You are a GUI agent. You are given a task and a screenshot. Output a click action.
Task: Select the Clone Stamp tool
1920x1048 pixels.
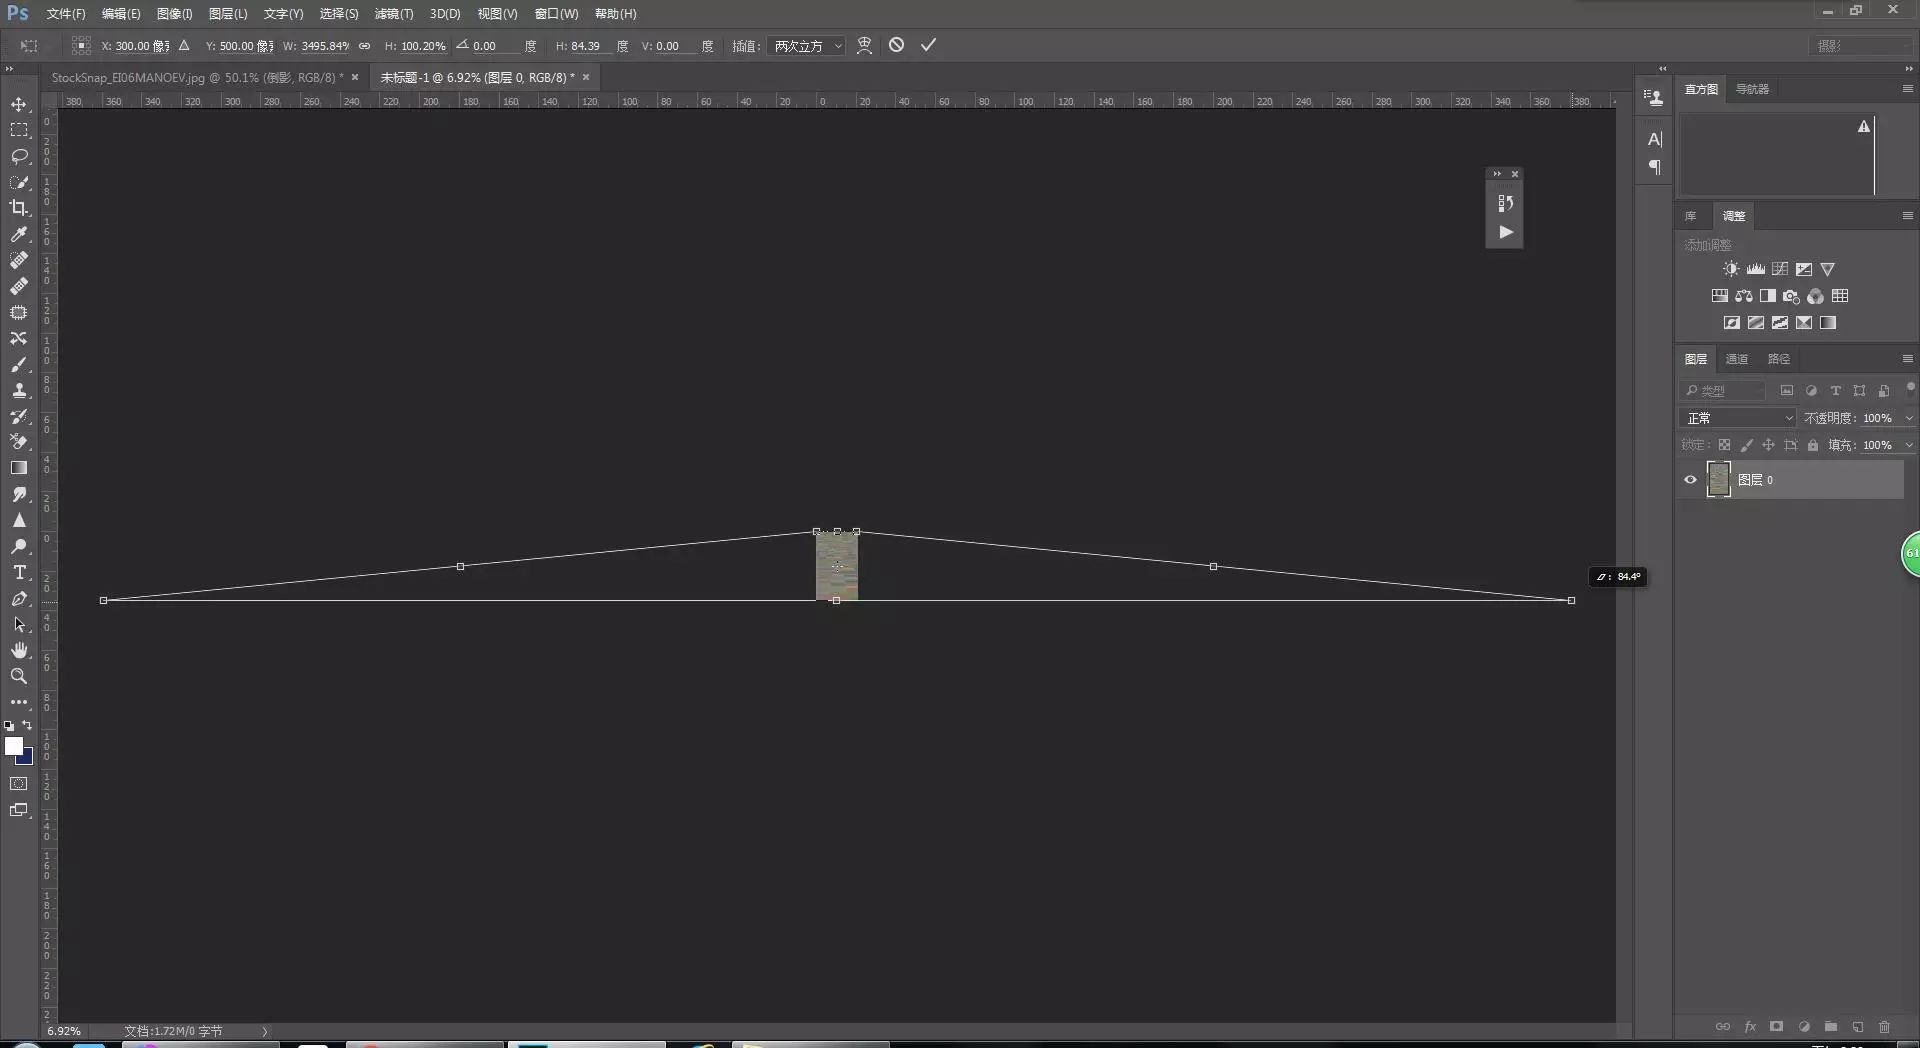tap(19, 390)
